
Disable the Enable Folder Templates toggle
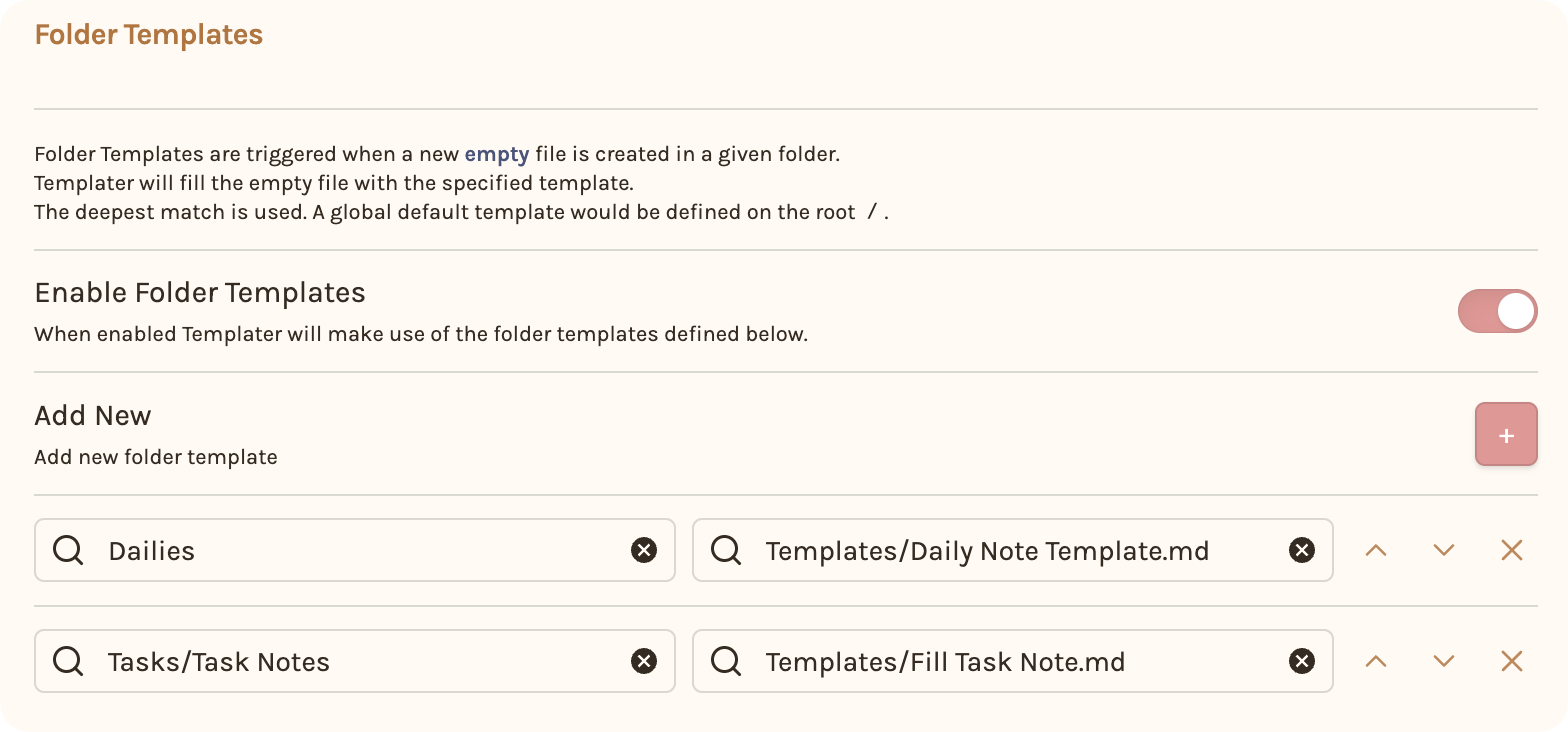[x=1497, y=311]
